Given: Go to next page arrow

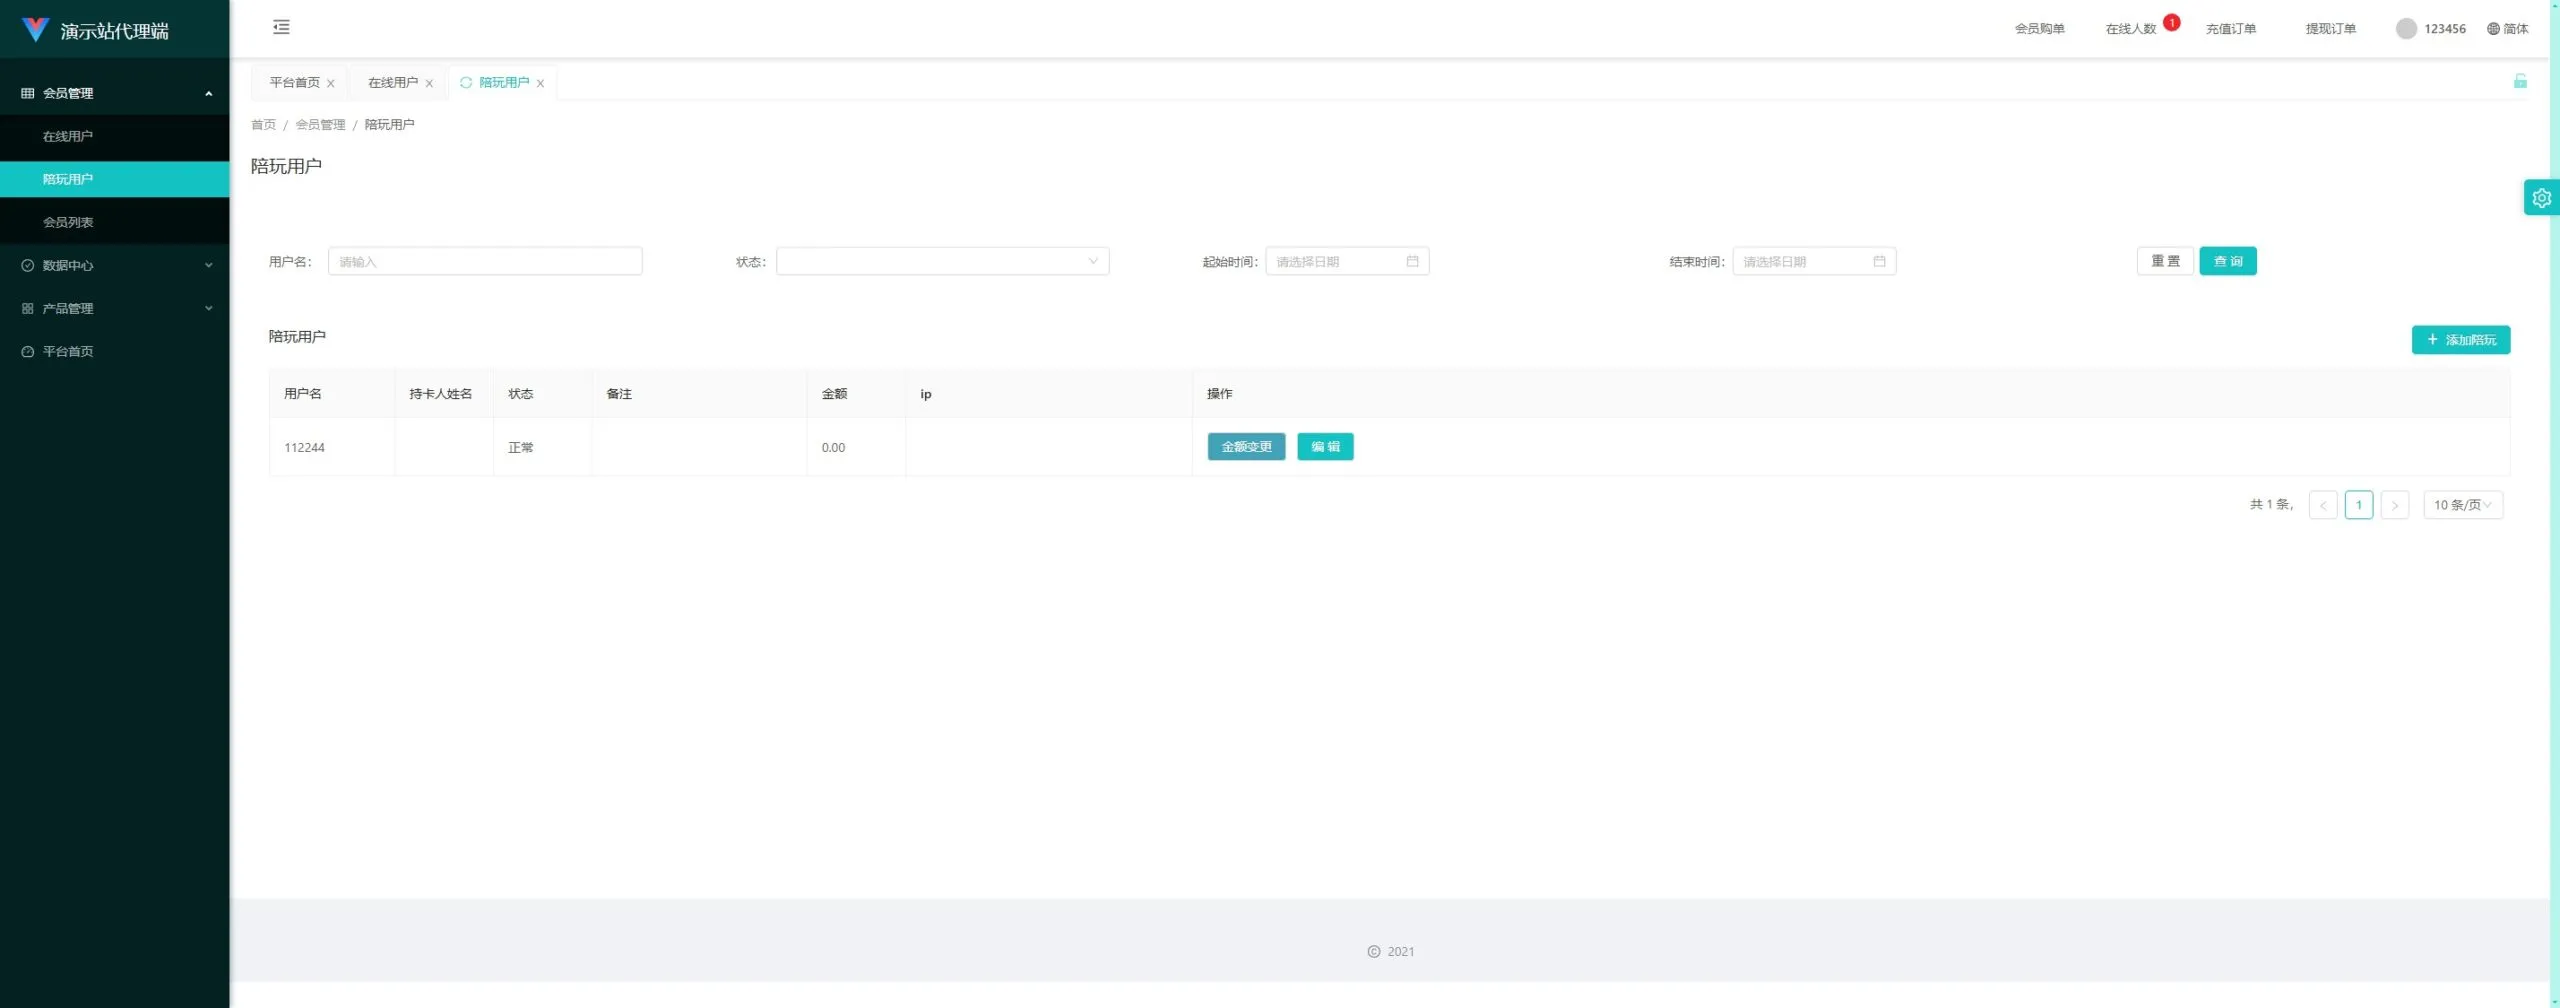Looking at the screenshot, I should 2394,505.
